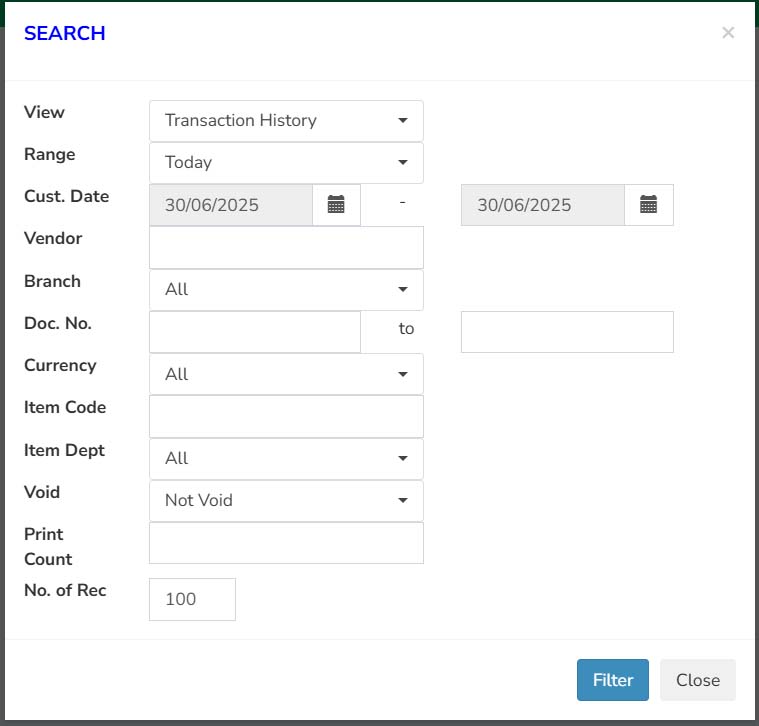The width and height of the screenshot is (759, 726).
Task: Close the search dialog with X icon
Action: pos(728,33)
